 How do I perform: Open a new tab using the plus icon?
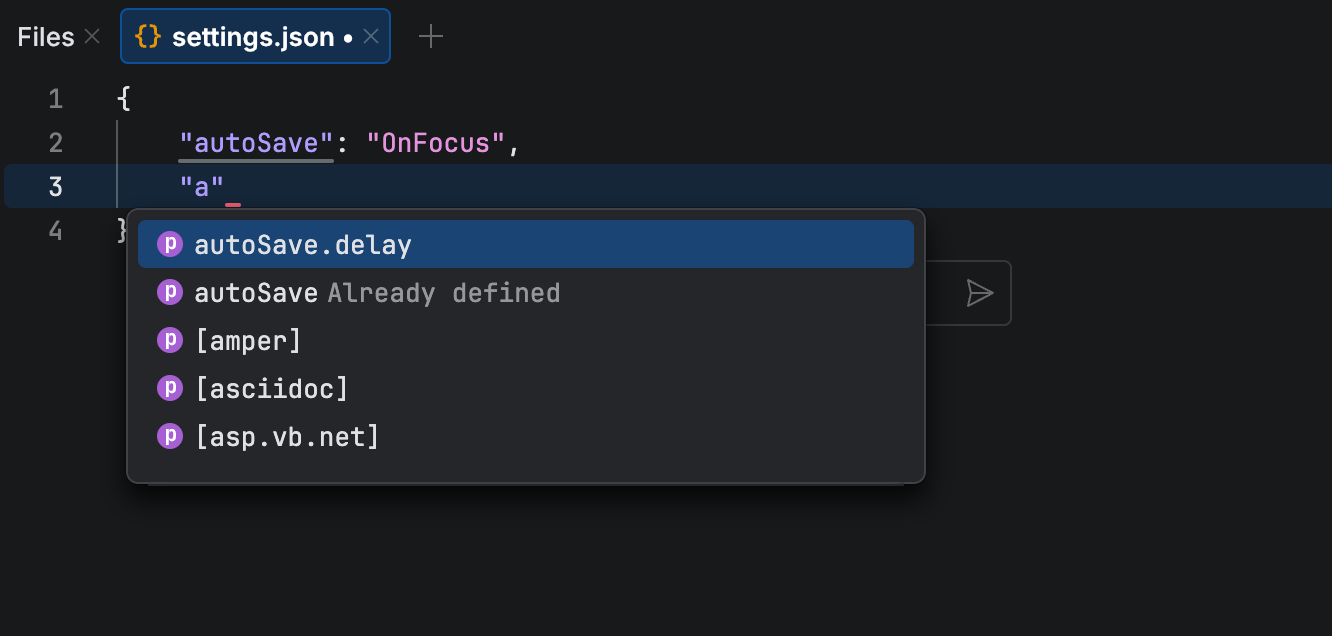coord(431,36)
